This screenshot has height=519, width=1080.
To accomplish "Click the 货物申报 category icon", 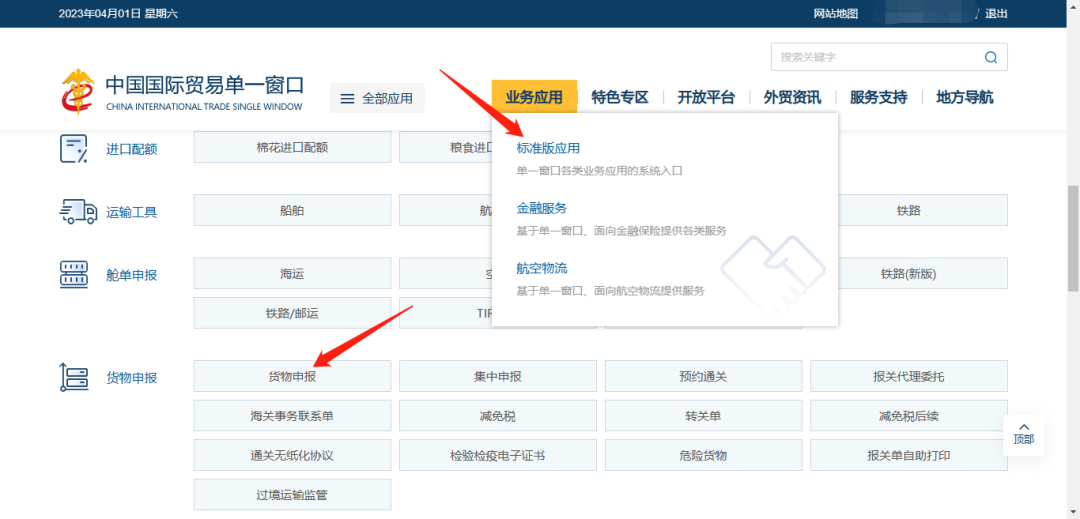I will tap(74, 377).
